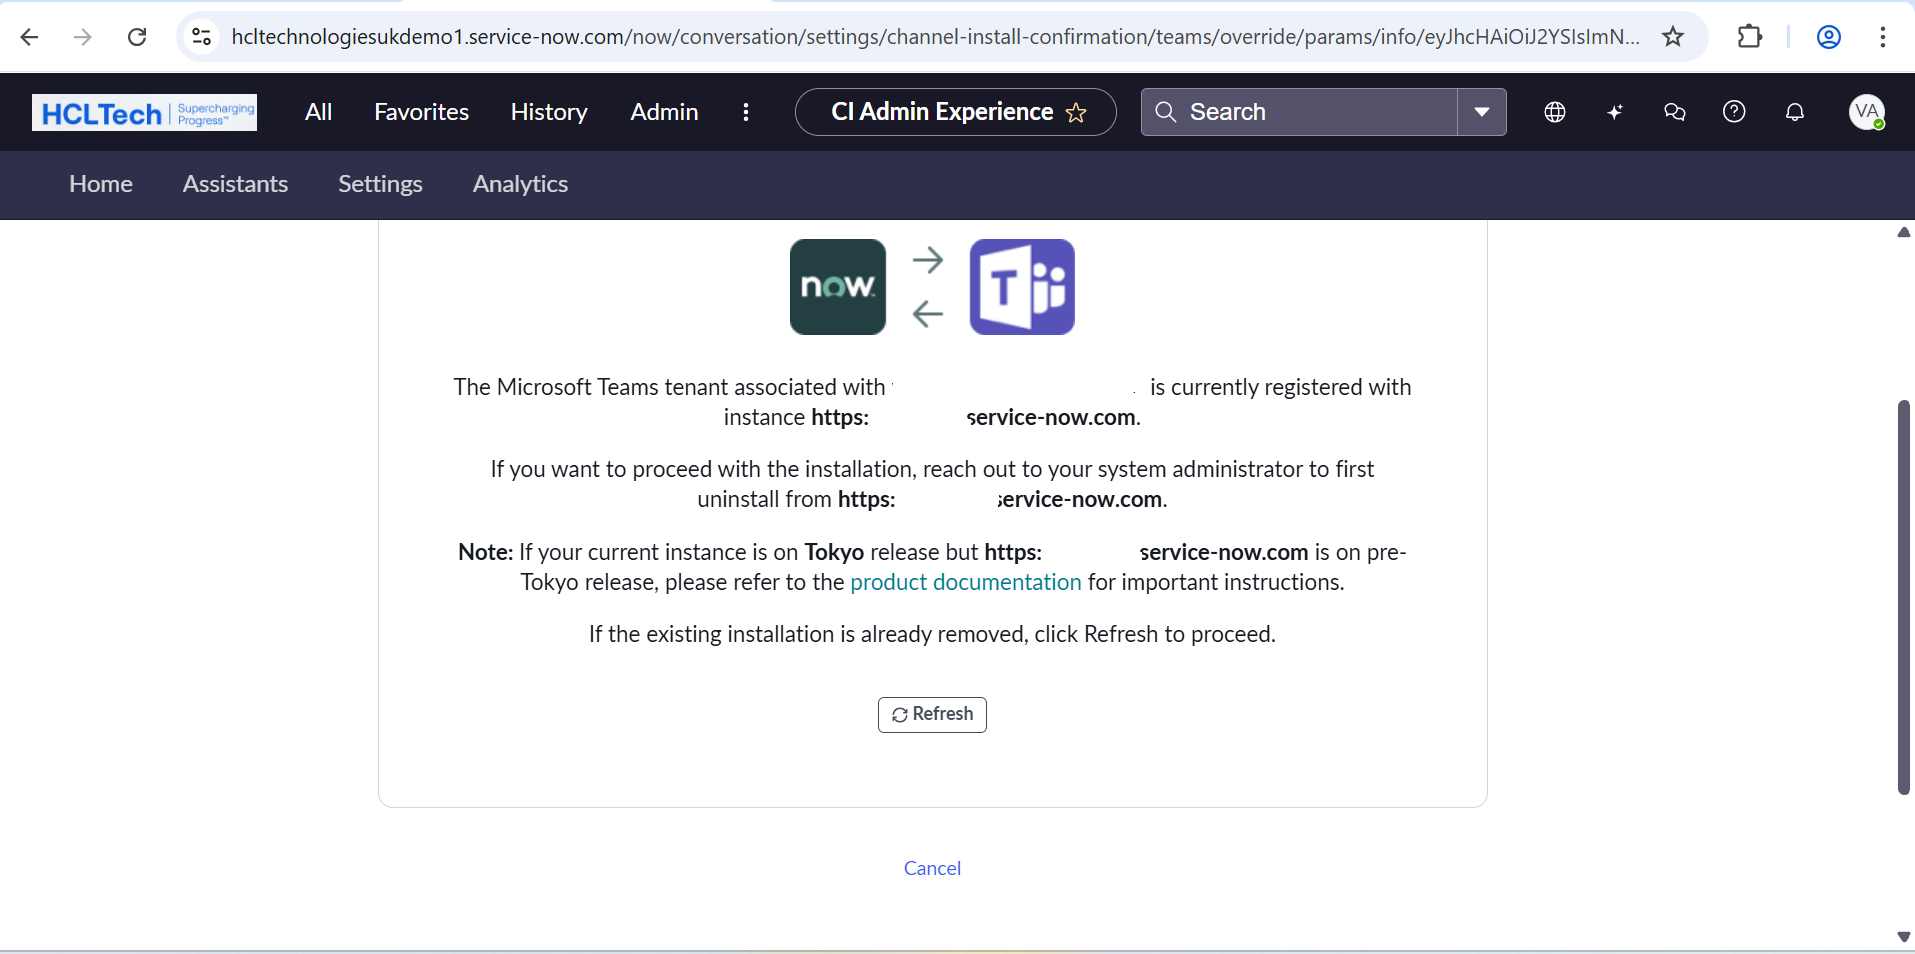Image resolution: width=1915 pixels, height=954 pixels.
Task: Open the product documentation link
Action: [x=965, y=582]
